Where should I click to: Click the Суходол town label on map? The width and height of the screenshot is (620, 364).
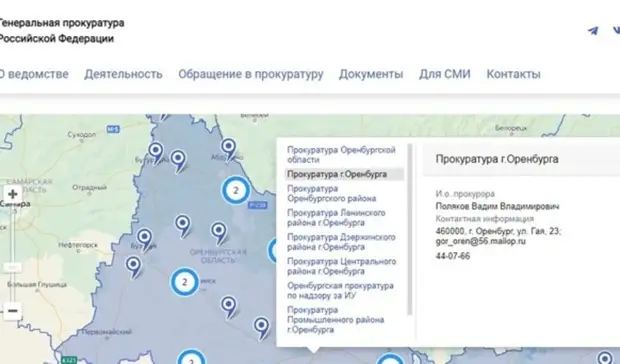click(x=81, y=135)
